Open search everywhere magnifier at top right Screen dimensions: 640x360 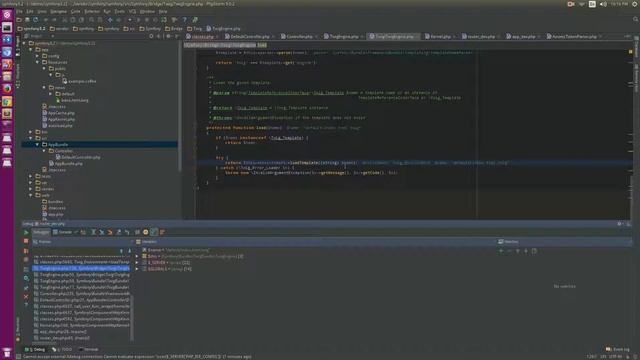click(x=636, y=20)
